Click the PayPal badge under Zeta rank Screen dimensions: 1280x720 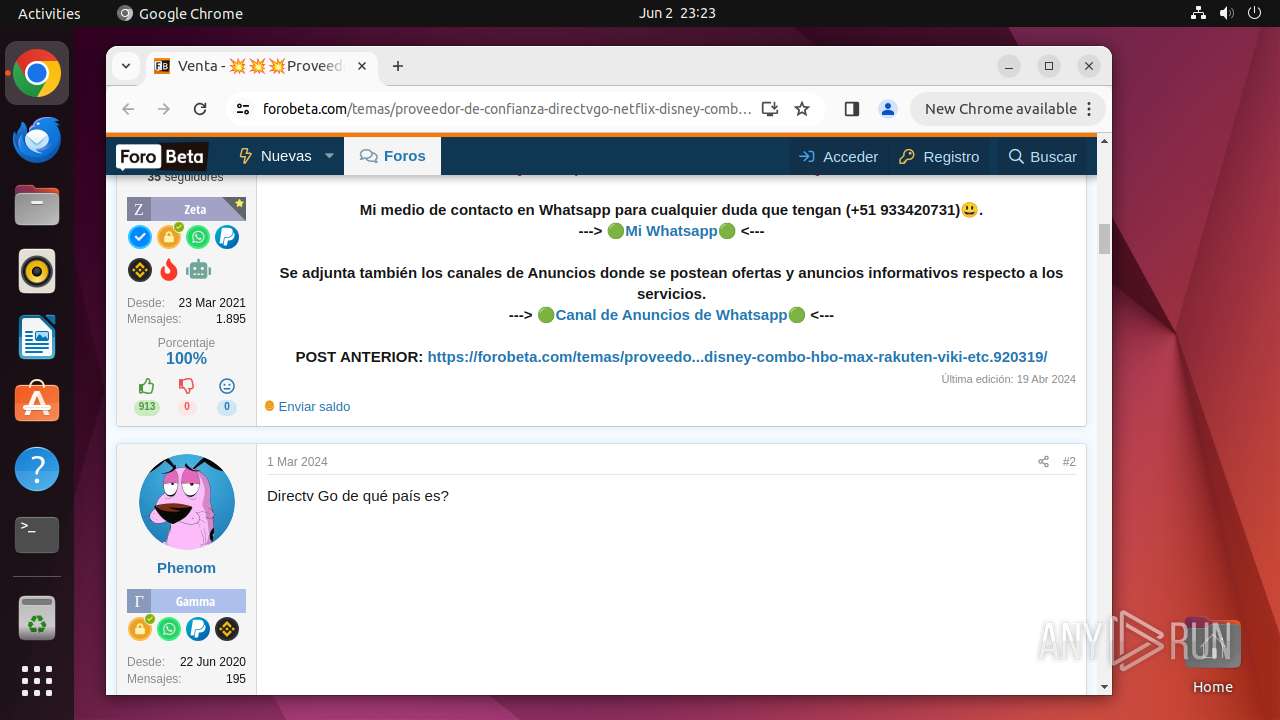click(227, 237)
